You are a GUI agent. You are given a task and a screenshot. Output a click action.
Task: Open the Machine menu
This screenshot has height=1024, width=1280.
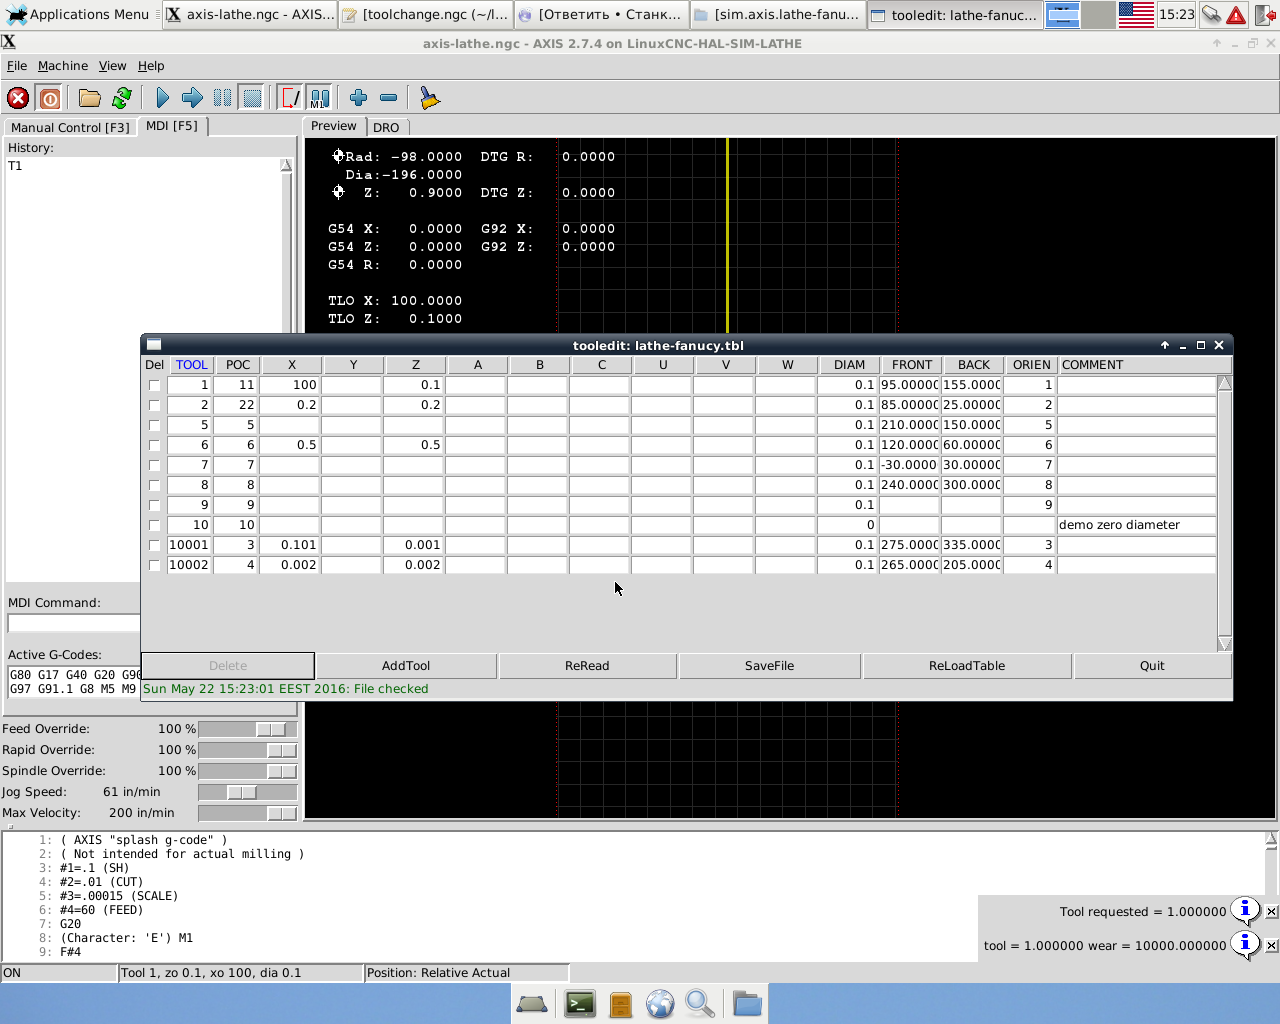tap(63, 66)
